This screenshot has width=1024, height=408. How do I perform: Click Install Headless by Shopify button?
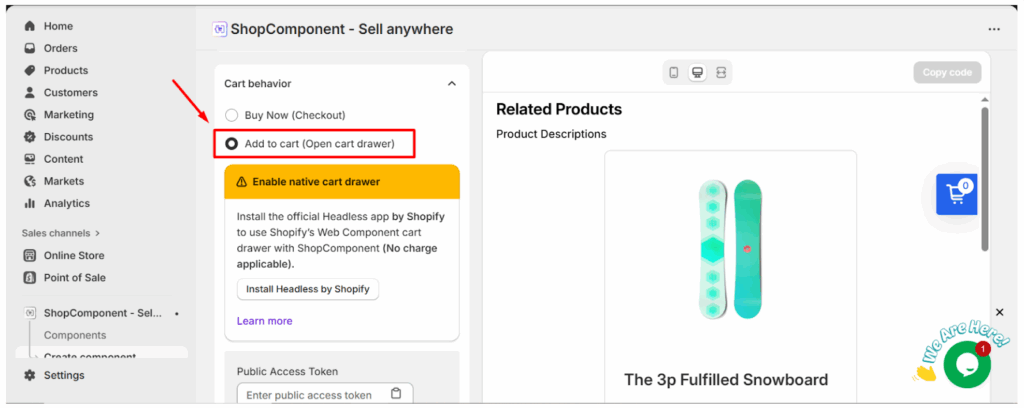308,289
